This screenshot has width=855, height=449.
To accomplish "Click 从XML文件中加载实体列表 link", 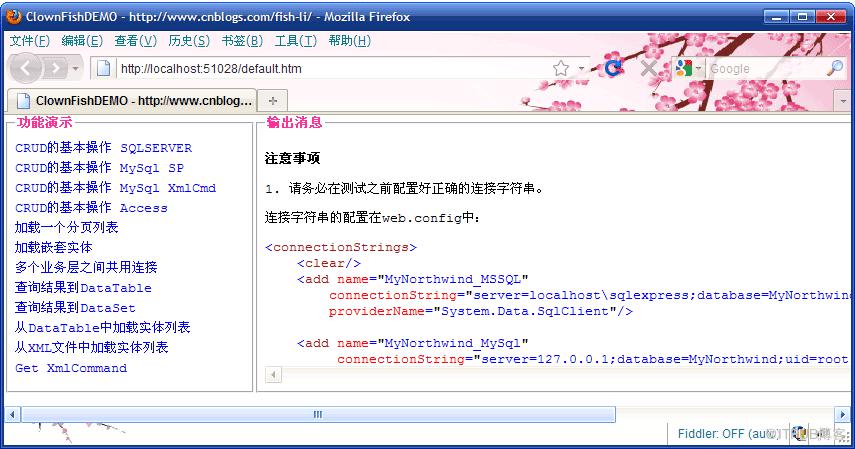I will [92, 348].
